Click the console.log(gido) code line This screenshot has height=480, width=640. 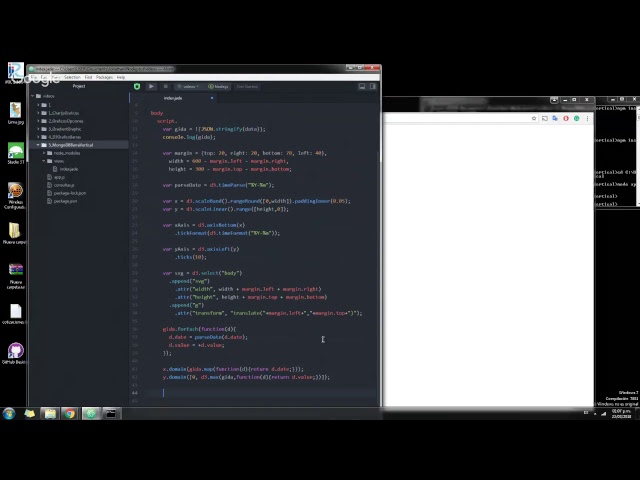[x=189, y=137]
